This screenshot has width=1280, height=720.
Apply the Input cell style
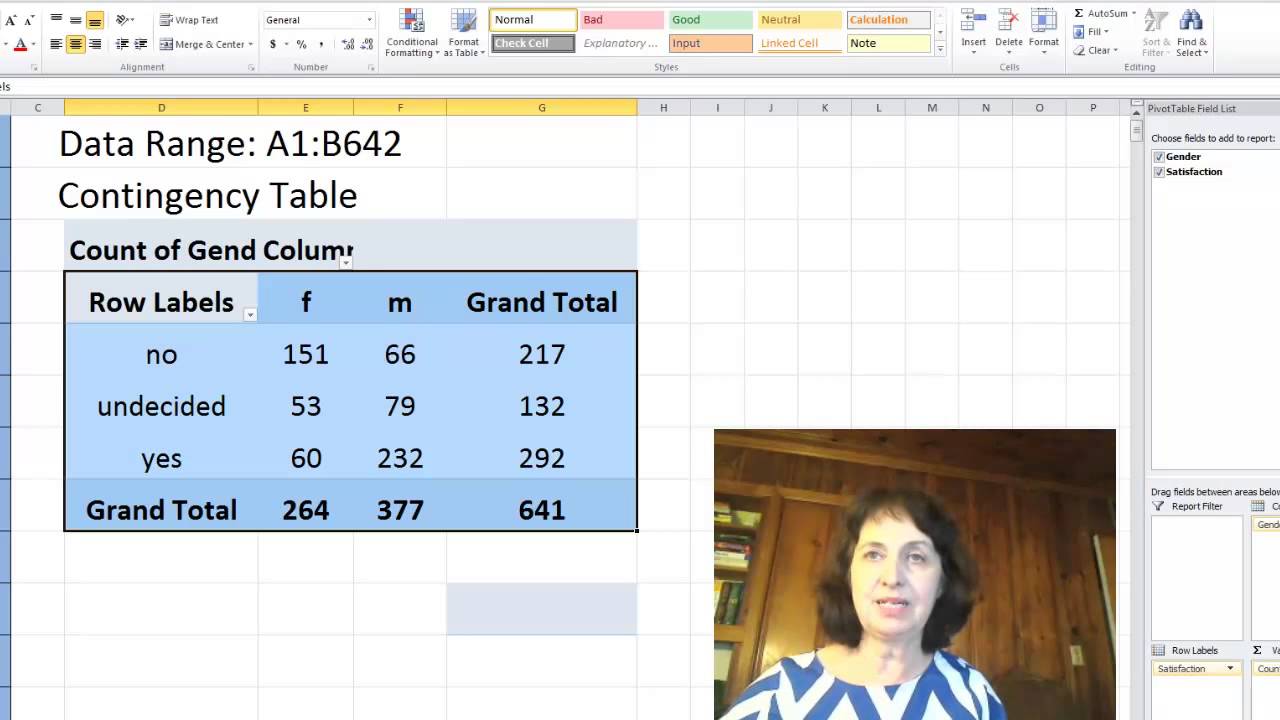tap(710, 43)
